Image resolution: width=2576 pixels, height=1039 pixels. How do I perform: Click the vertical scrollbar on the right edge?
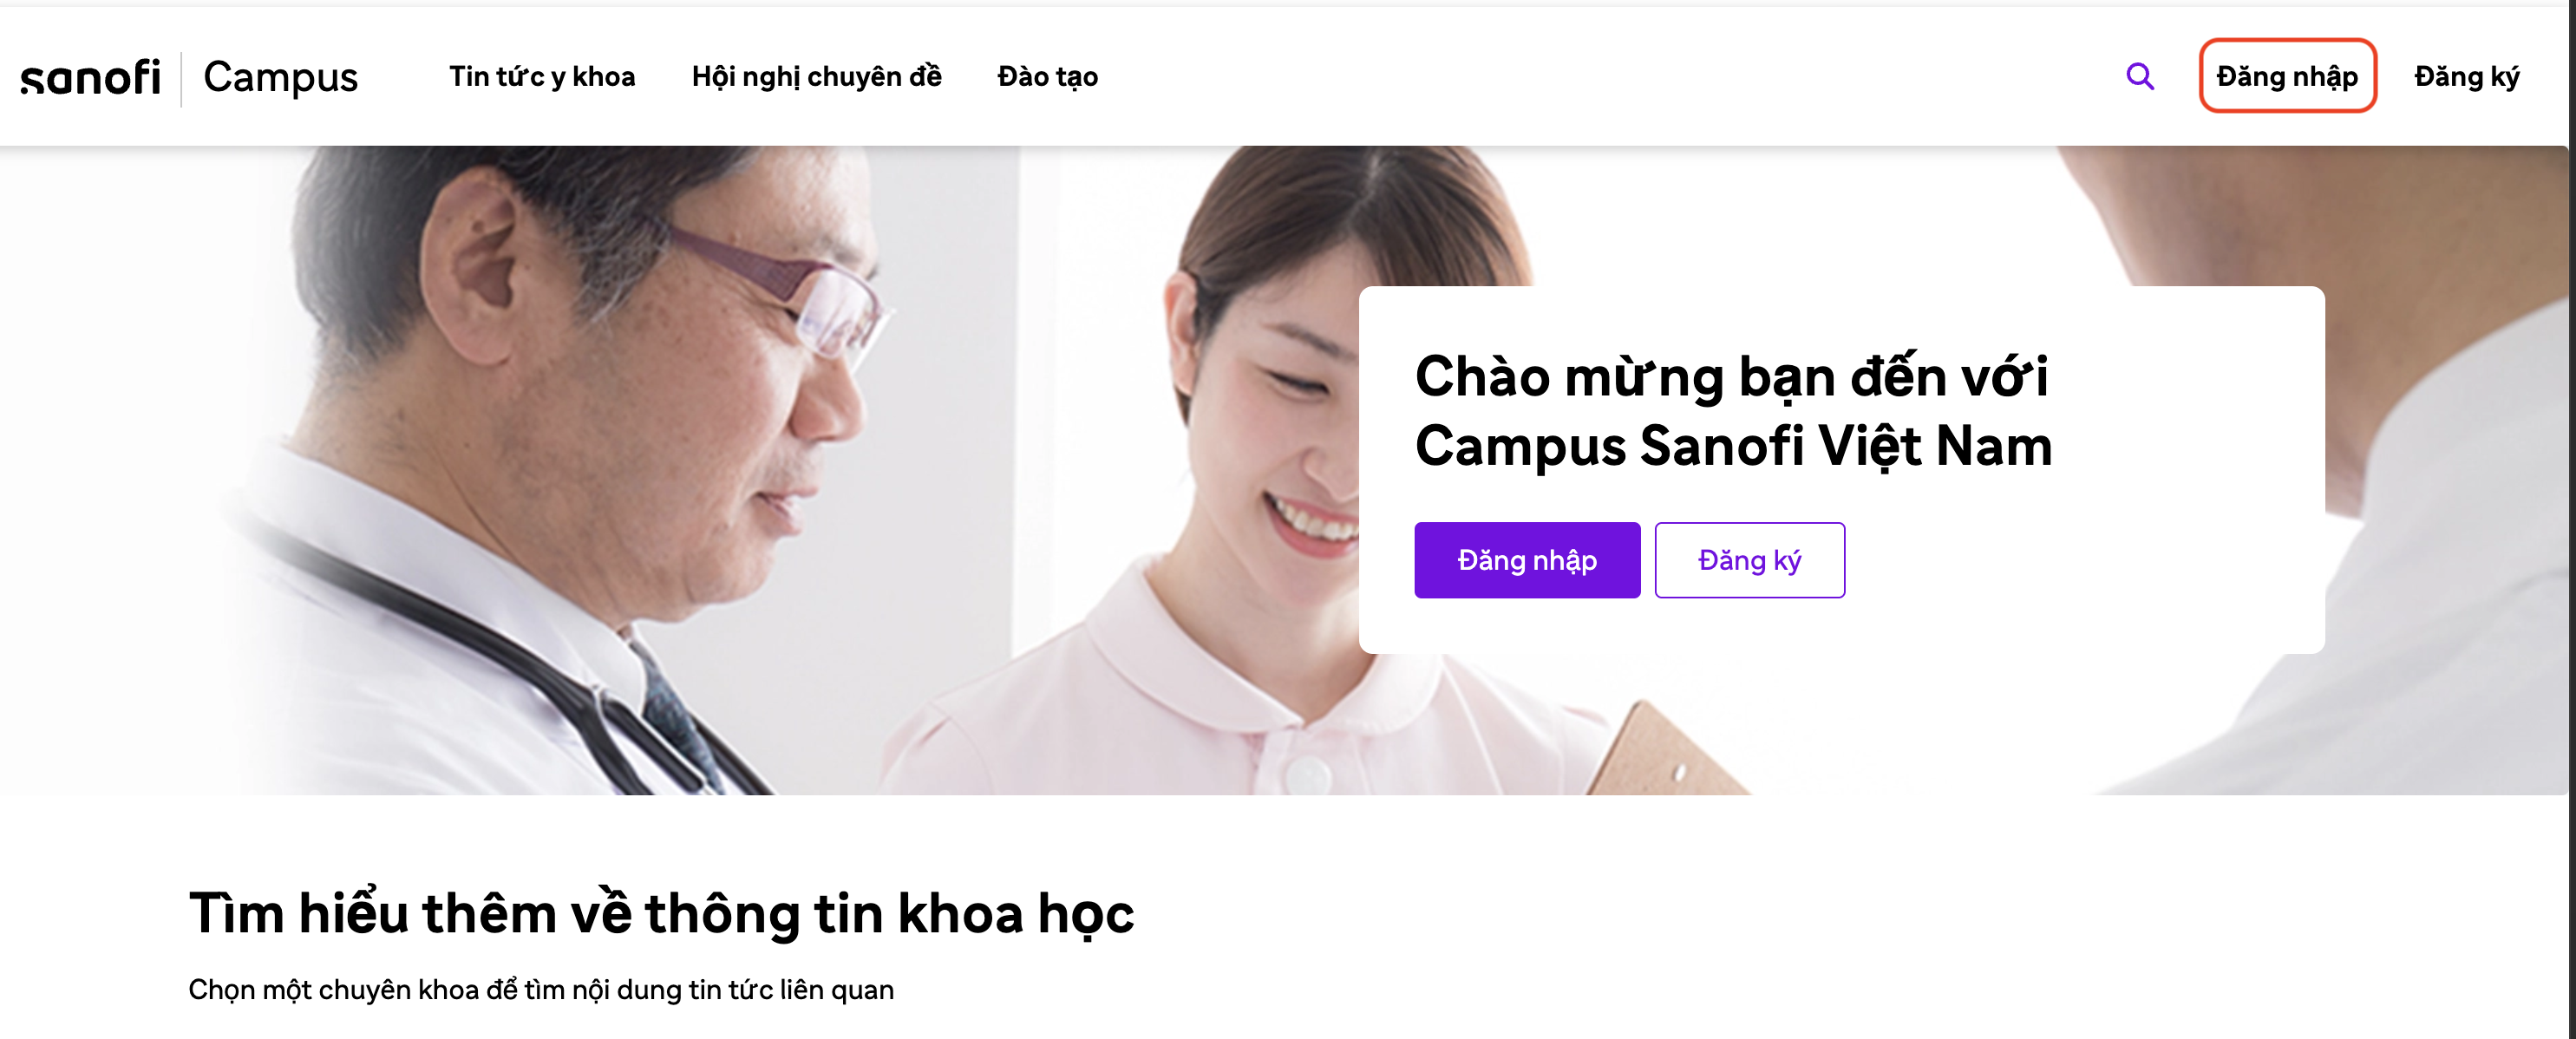[x=2571, y=520]
